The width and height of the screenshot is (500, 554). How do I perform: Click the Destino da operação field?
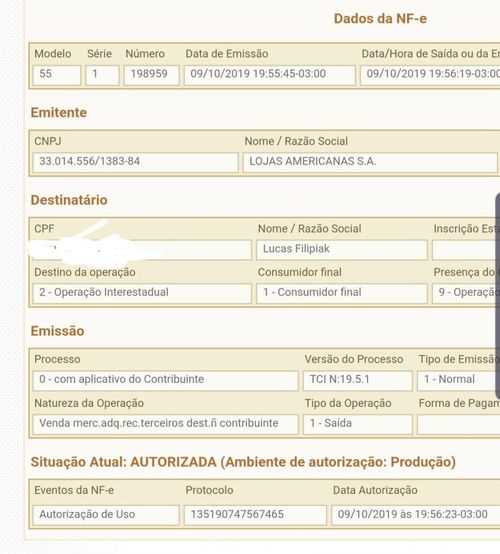(x=142, y=293)
